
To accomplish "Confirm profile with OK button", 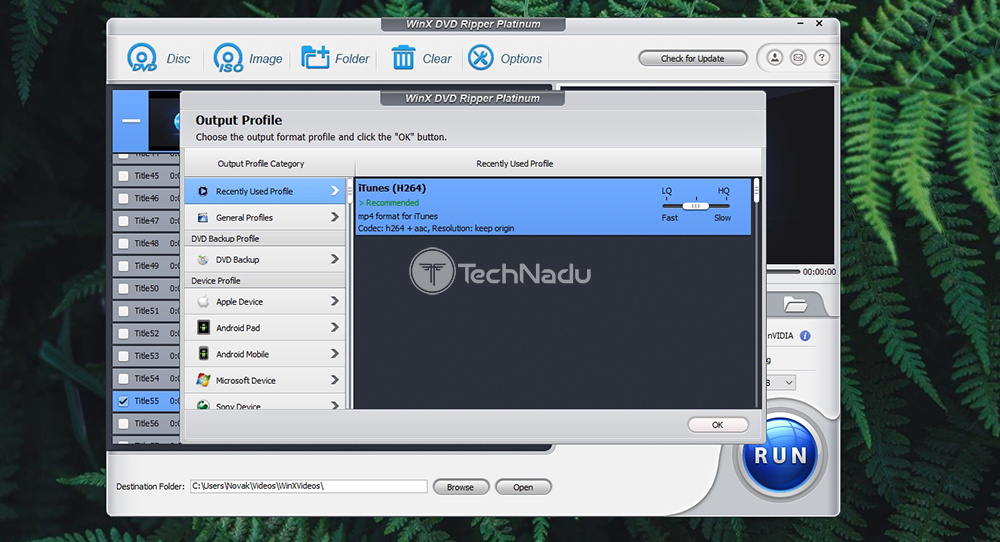I will (717, 425).
